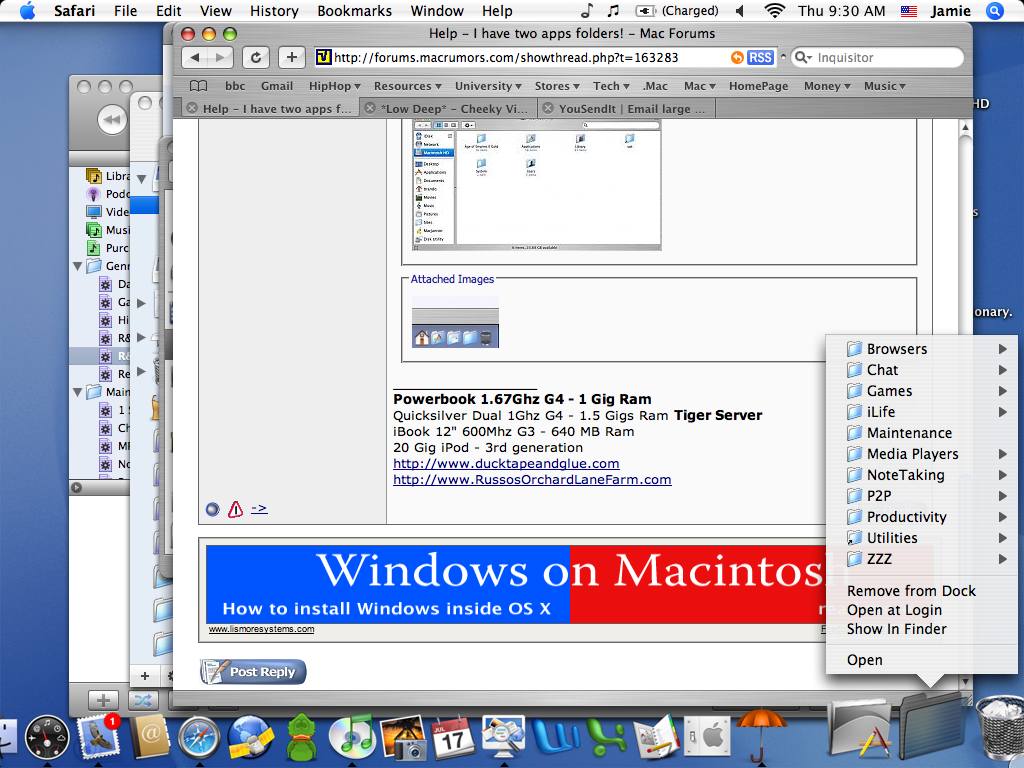Image resolution: width=1024 pixels, height=768 pixels.
Task: Click the HomePage bookmark
Action: [758, 86]
